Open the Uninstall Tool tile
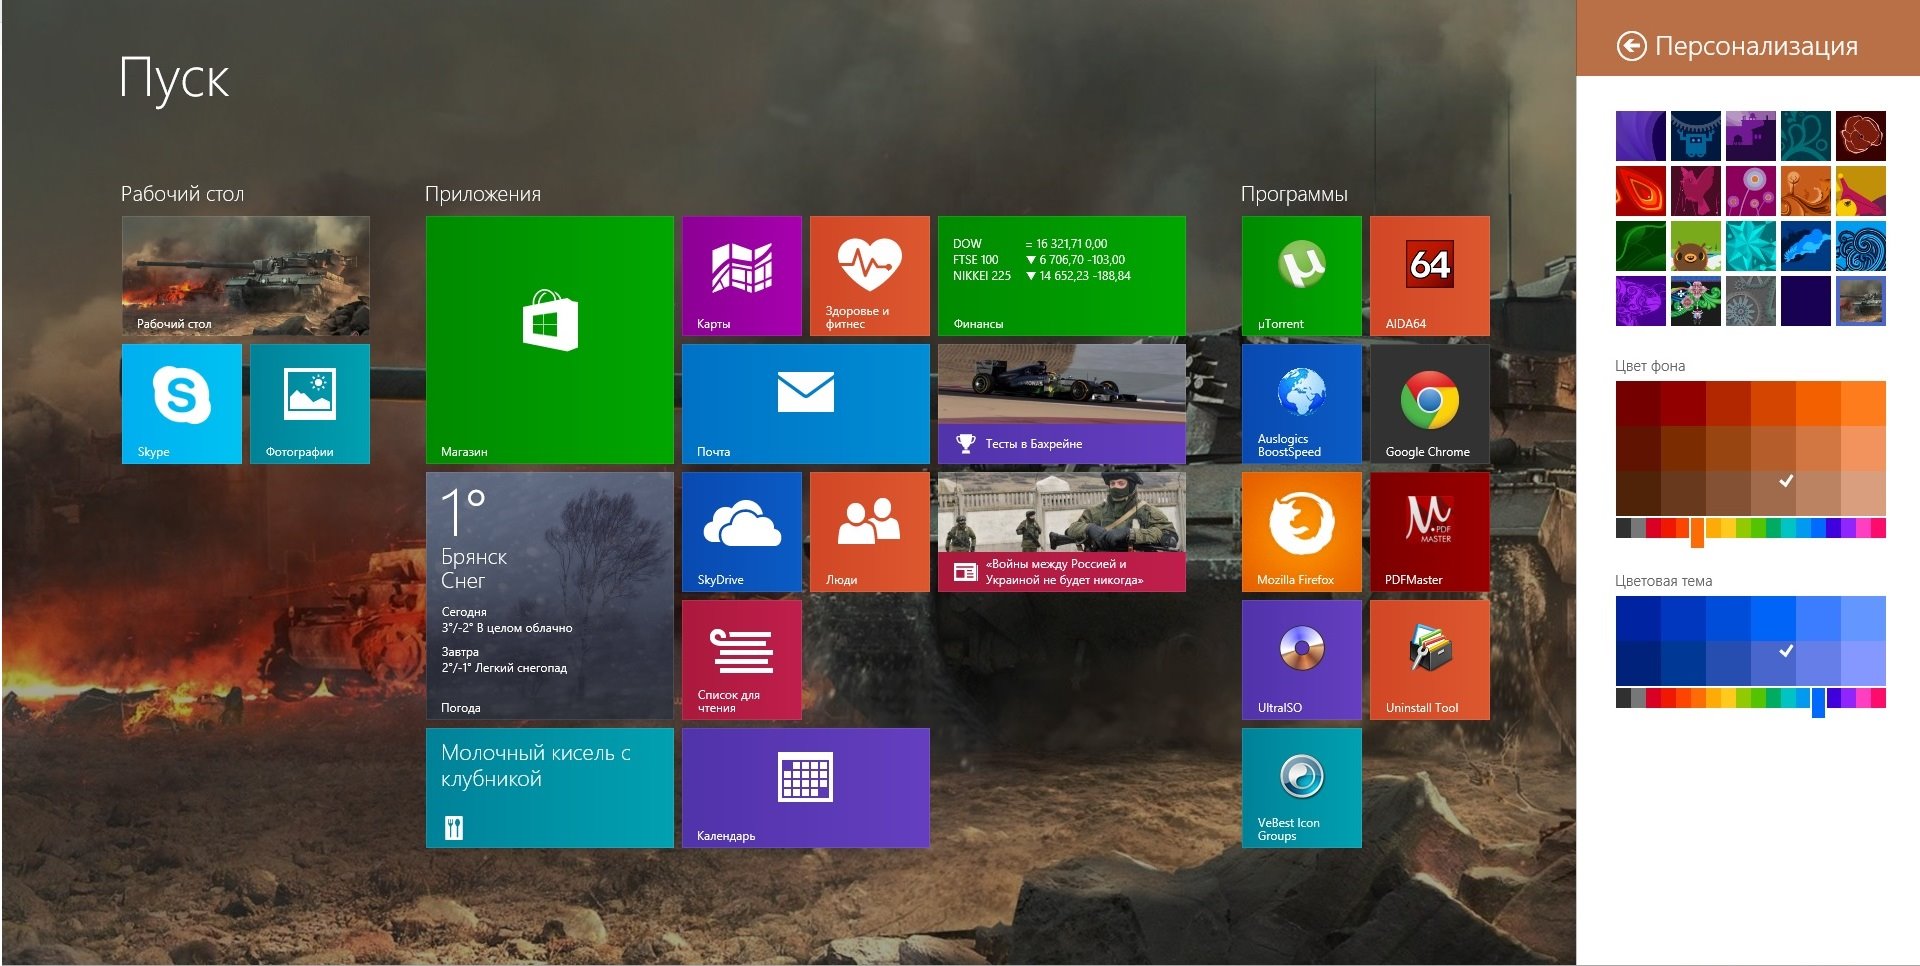The width and height of the screenshot is (1920, 966). click(x=1429, y=659)
